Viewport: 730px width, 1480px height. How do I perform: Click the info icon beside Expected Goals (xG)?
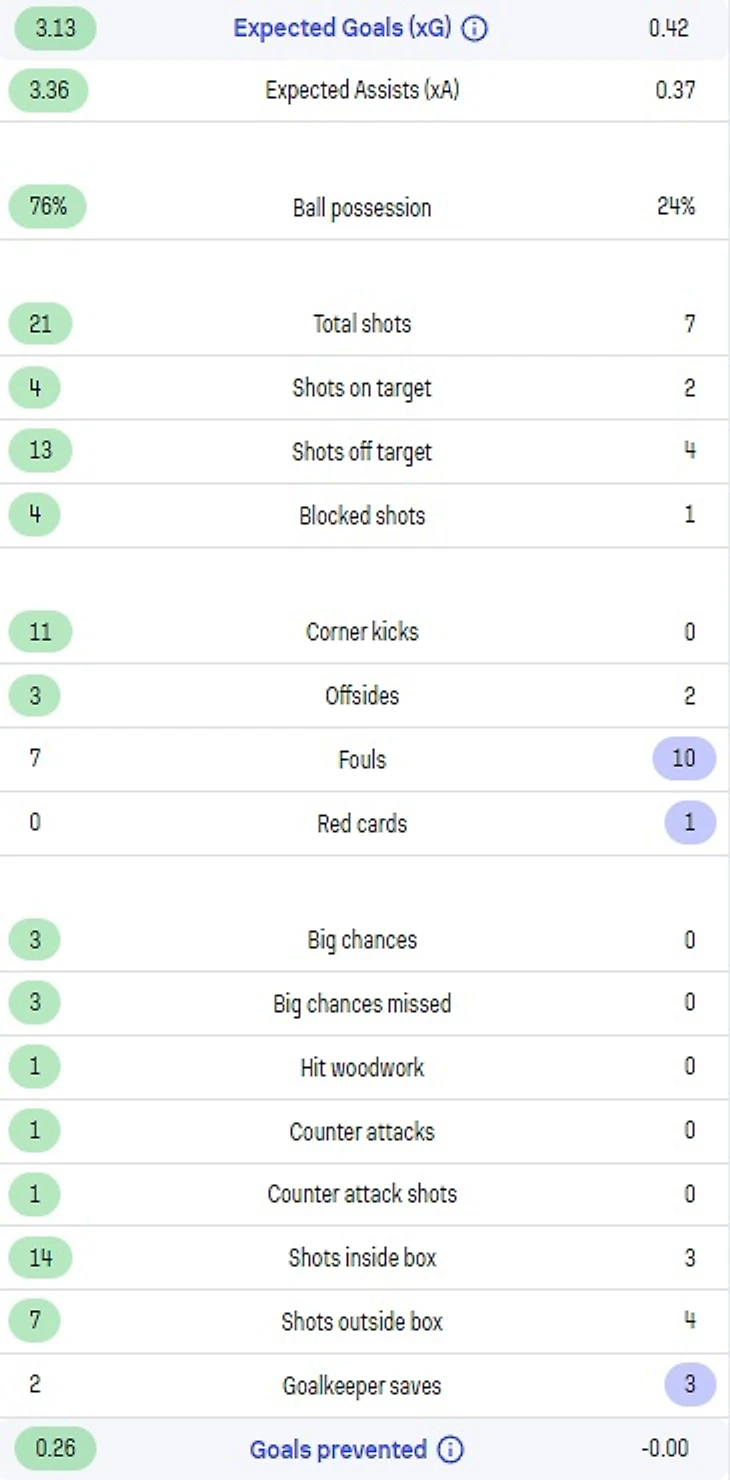pos(476,29)
